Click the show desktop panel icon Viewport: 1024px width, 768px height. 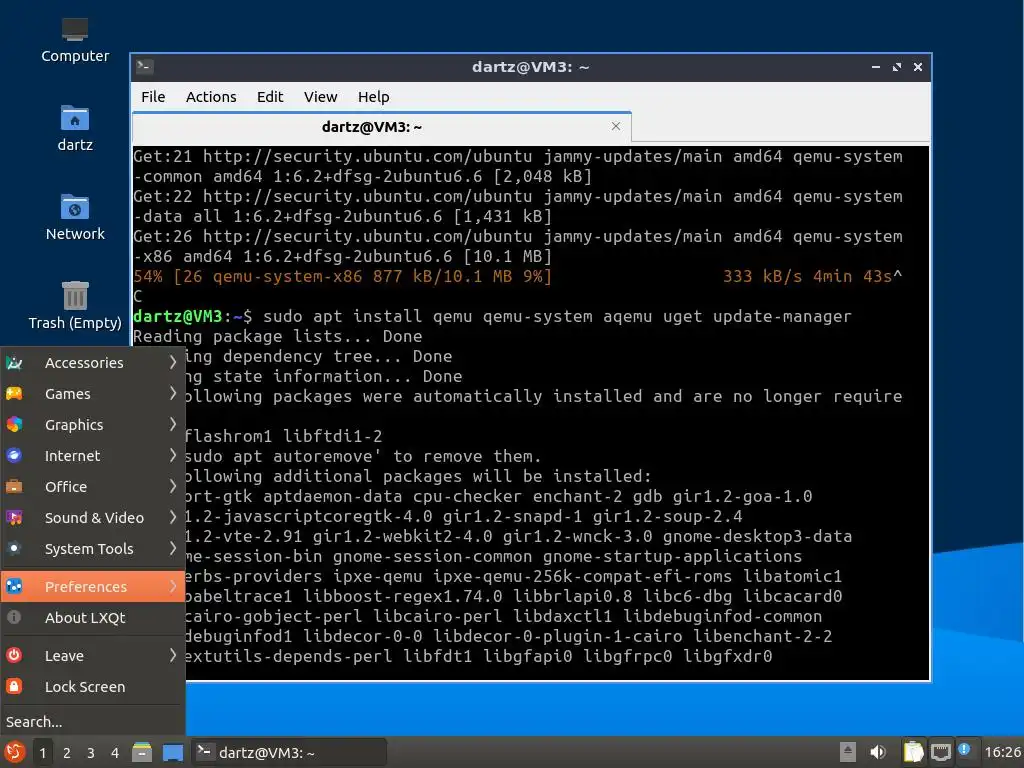pos(173,752)
